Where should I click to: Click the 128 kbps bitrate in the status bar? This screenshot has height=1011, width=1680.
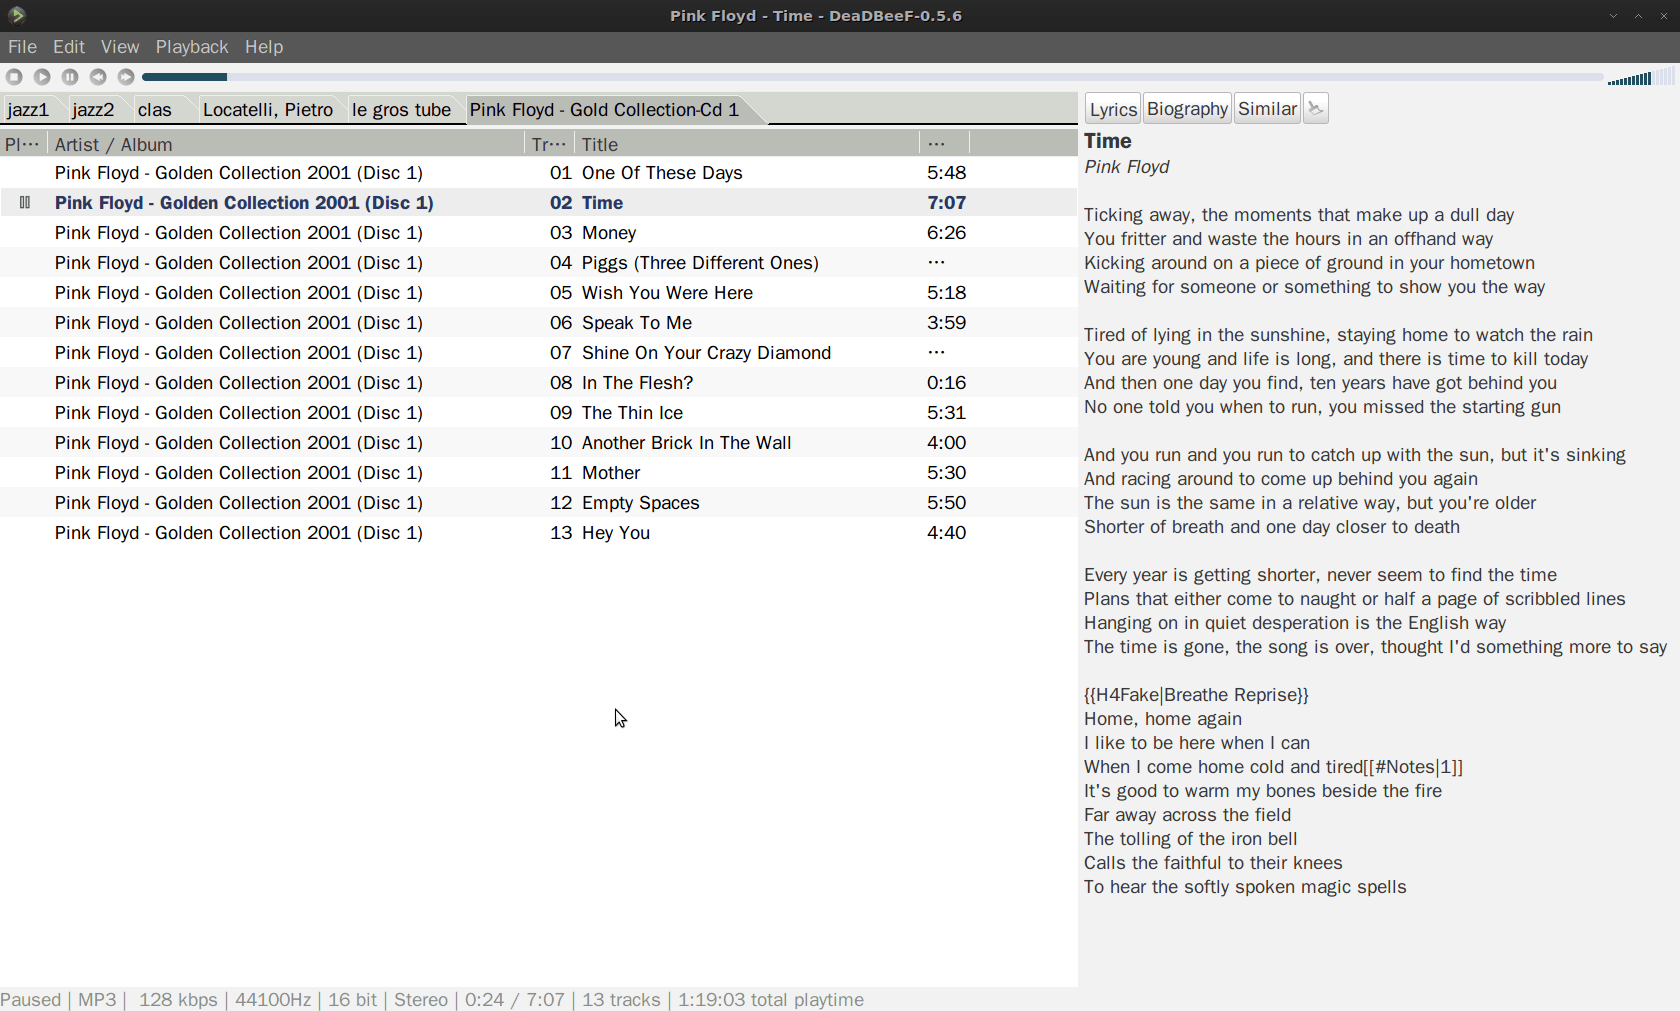point(178,1000)
